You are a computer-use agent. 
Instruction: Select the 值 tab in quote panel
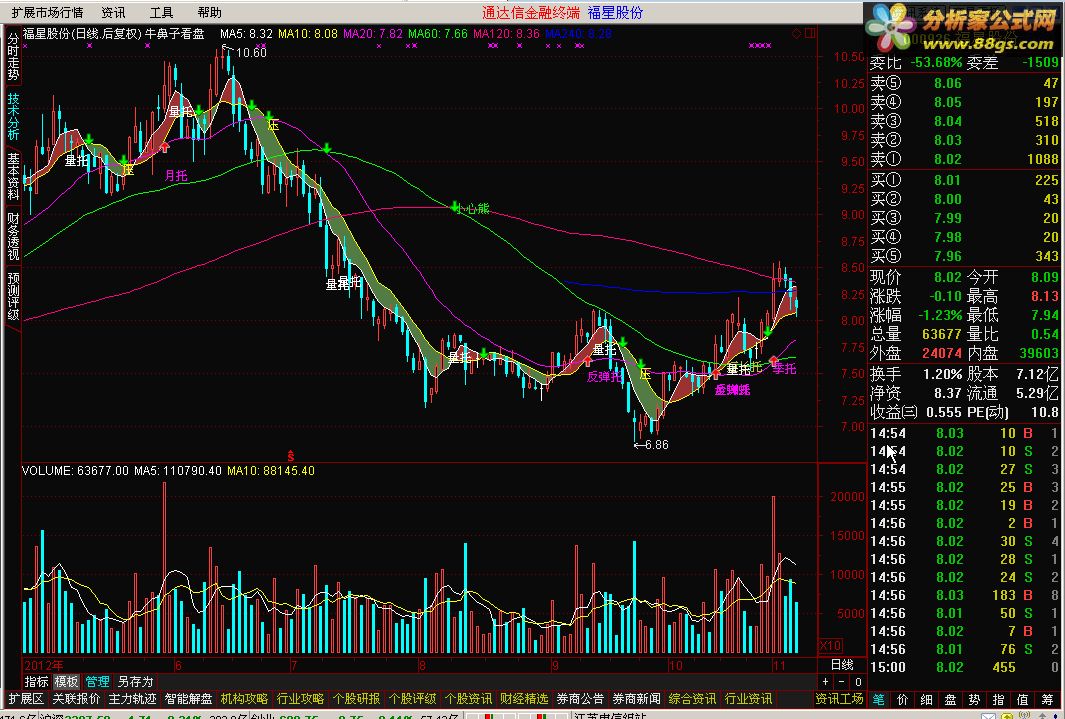coord(1023,699)
